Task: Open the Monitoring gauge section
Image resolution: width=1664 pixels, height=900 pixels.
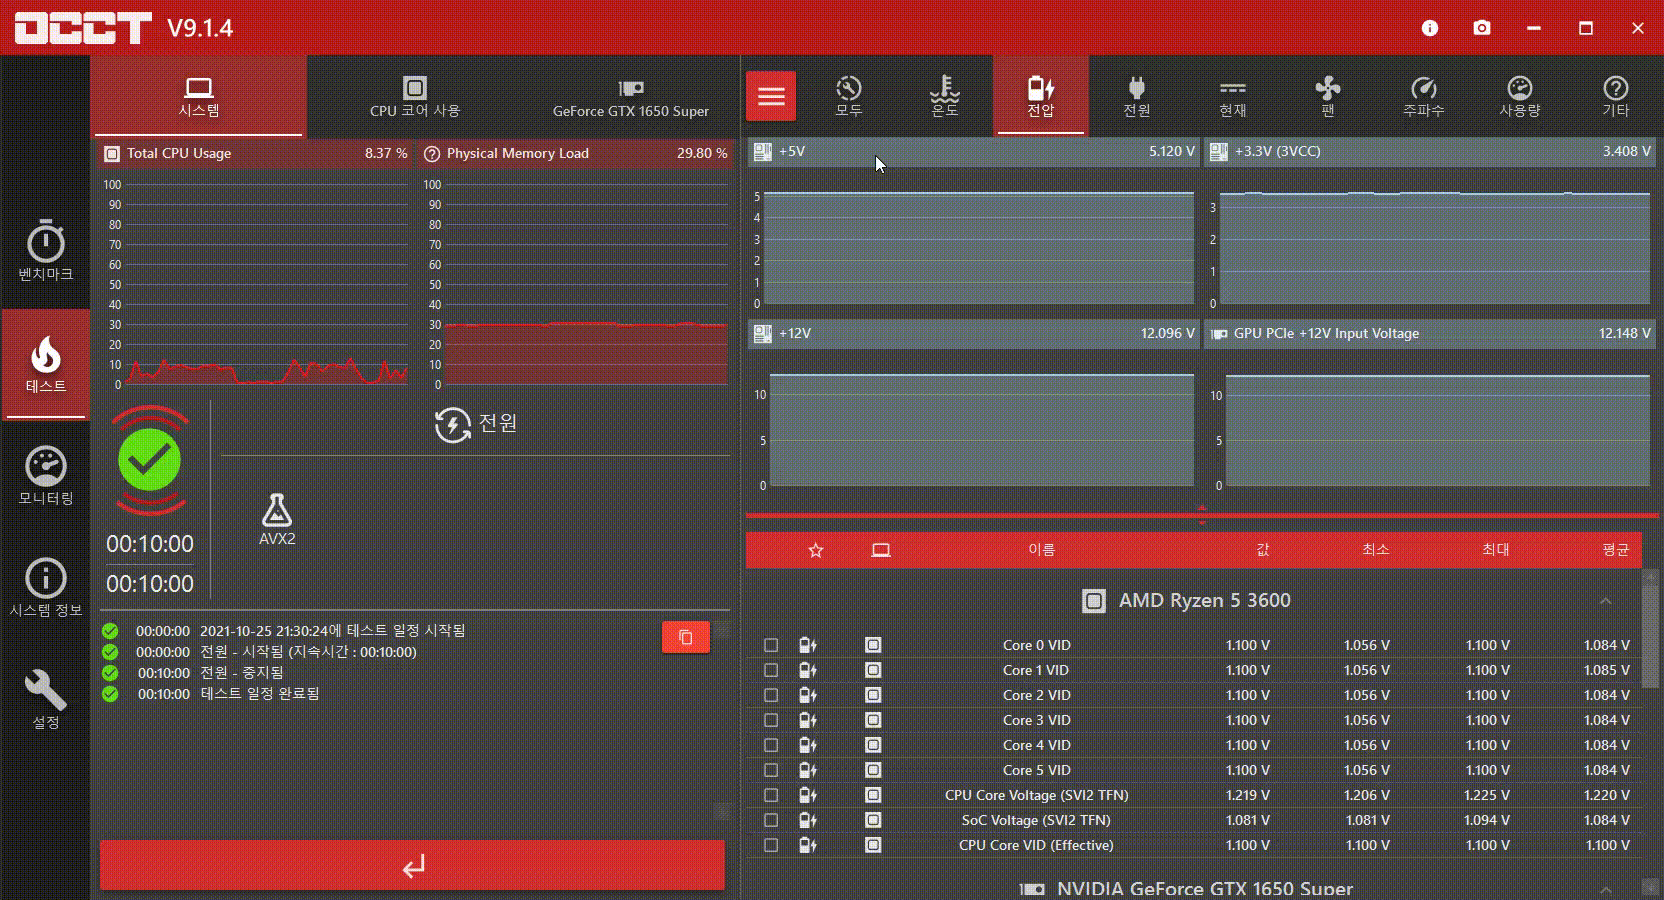Action: 45,476
